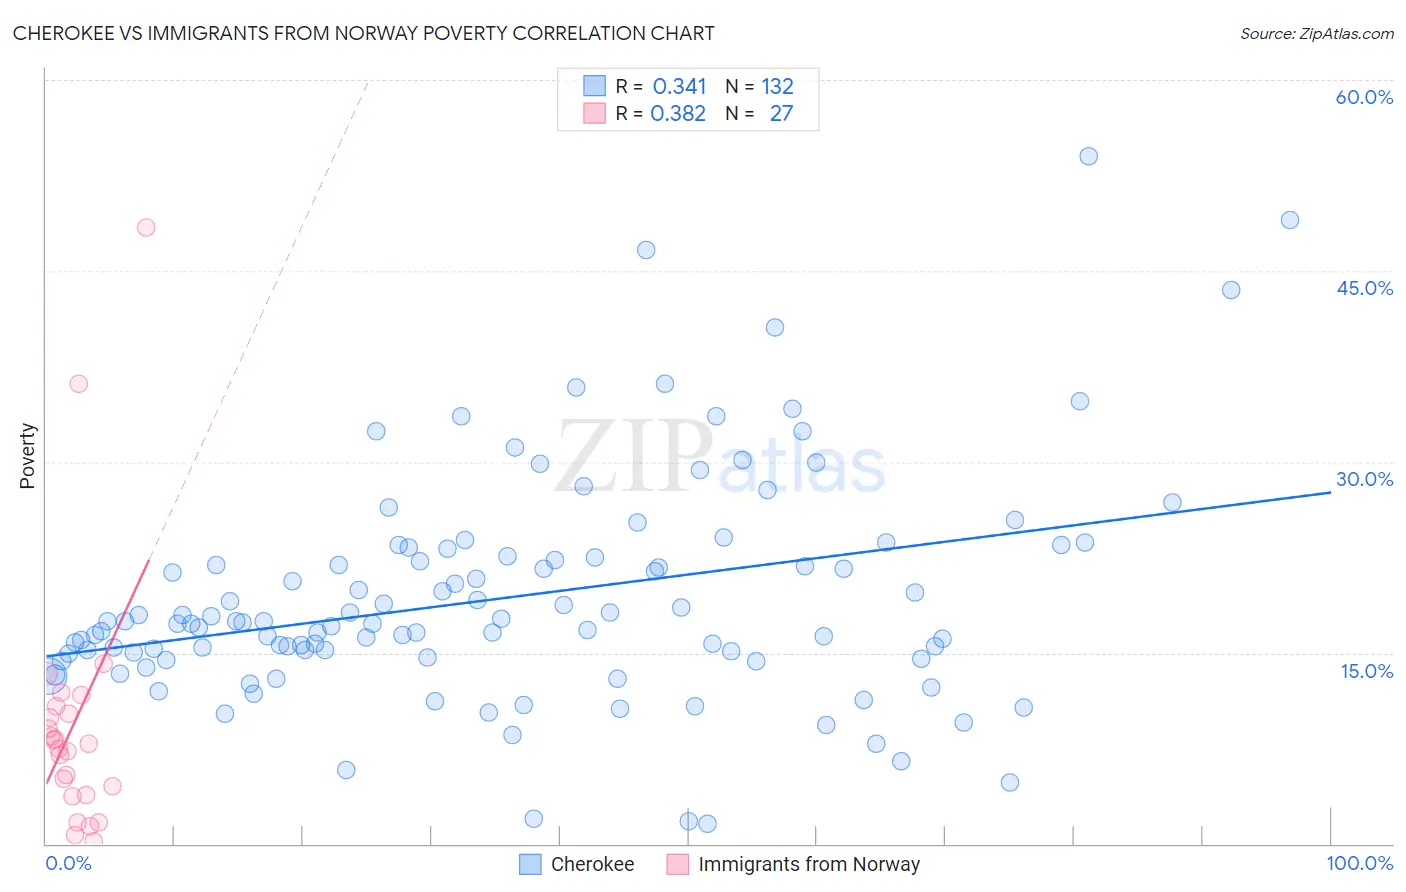Click the pink data point near 36% poverty

[79, 383]
